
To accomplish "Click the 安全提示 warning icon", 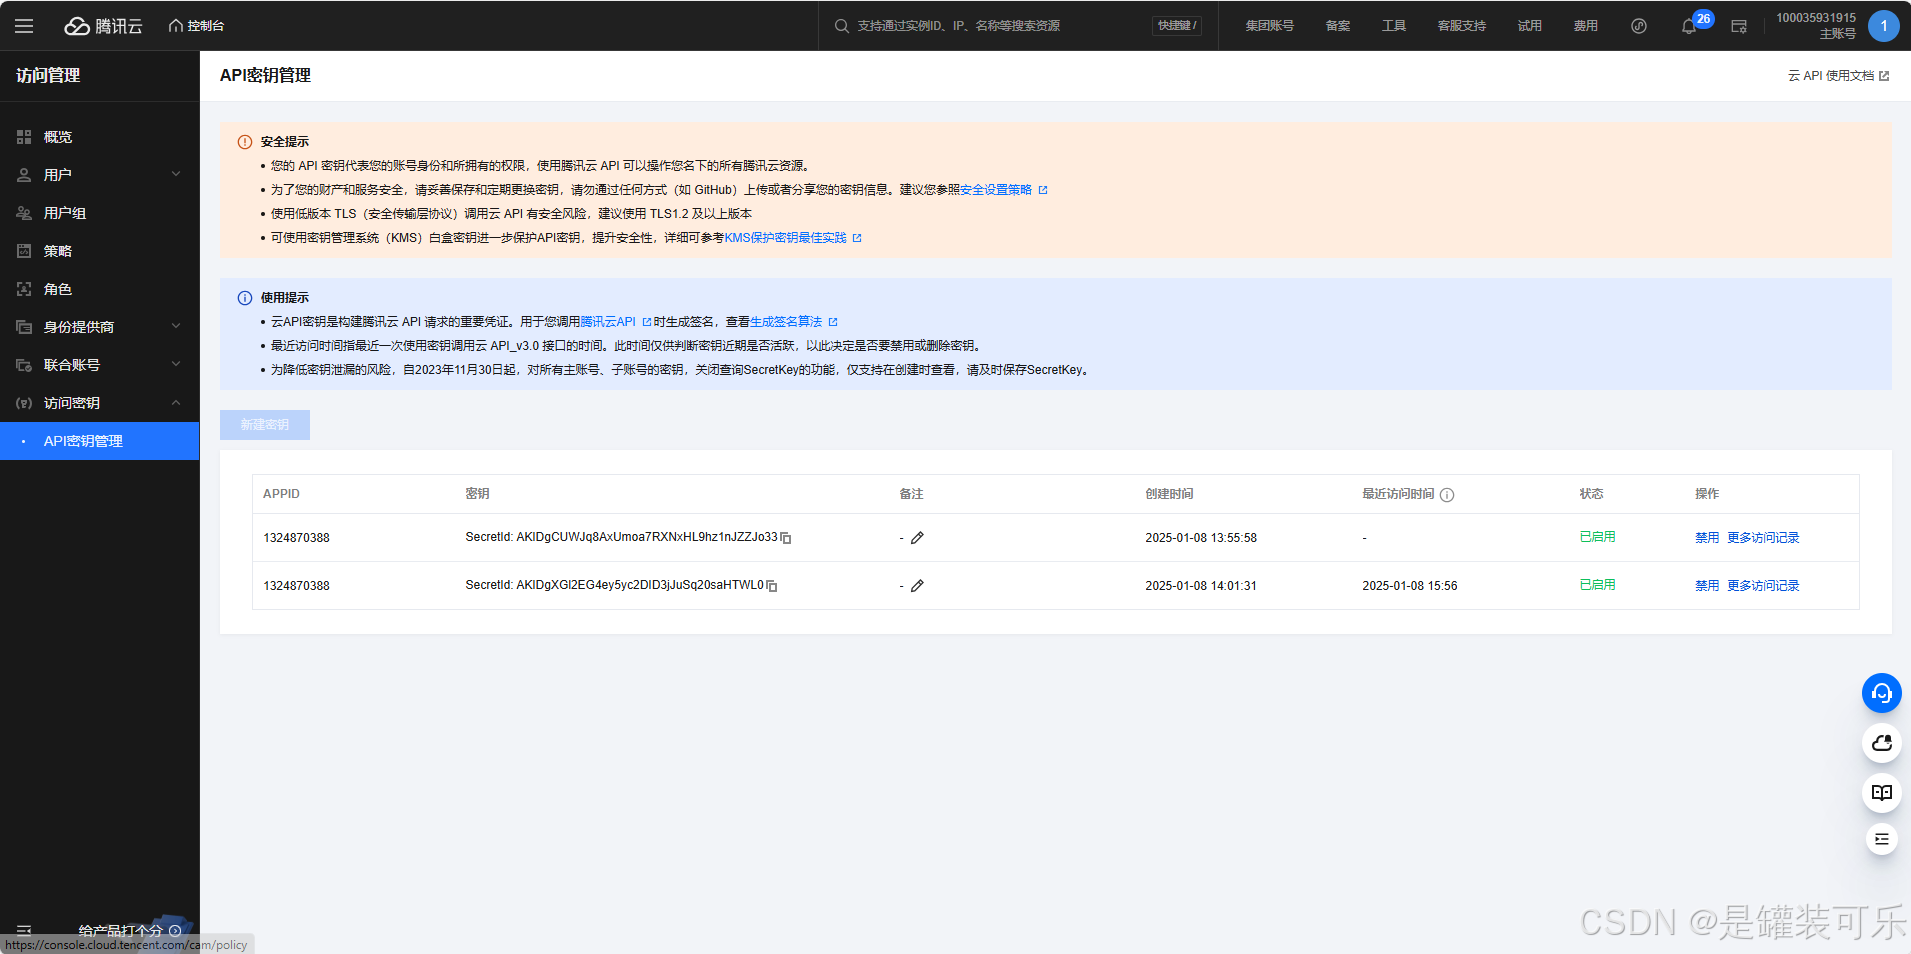I will tap(245, 142).
